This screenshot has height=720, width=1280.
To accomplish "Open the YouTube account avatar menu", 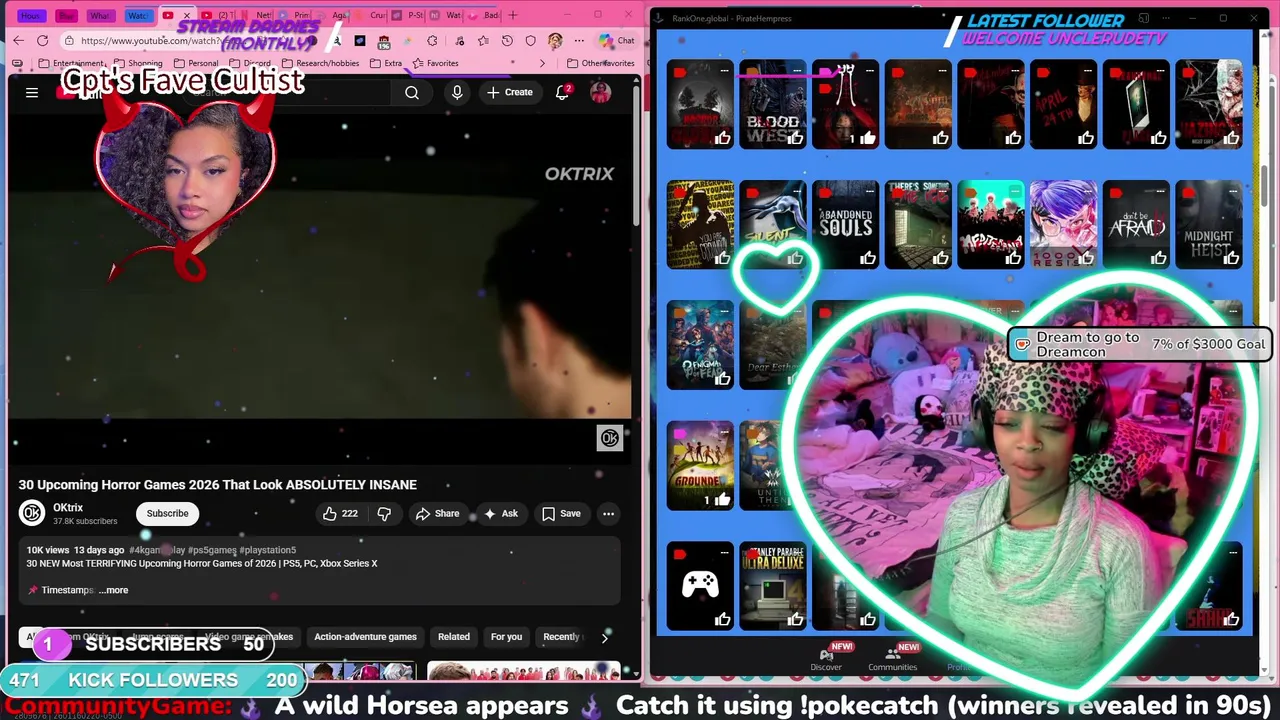I will click(601, 92).
